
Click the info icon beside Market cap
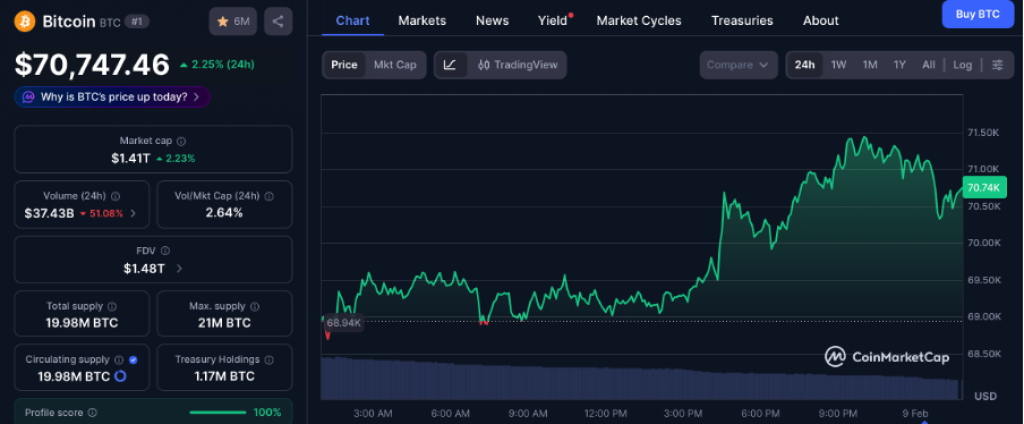[181, 141]
